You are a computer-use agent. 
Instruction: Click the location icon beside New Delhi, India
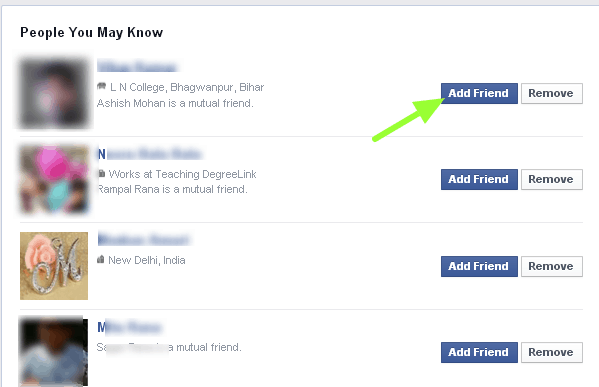(100, 260)
